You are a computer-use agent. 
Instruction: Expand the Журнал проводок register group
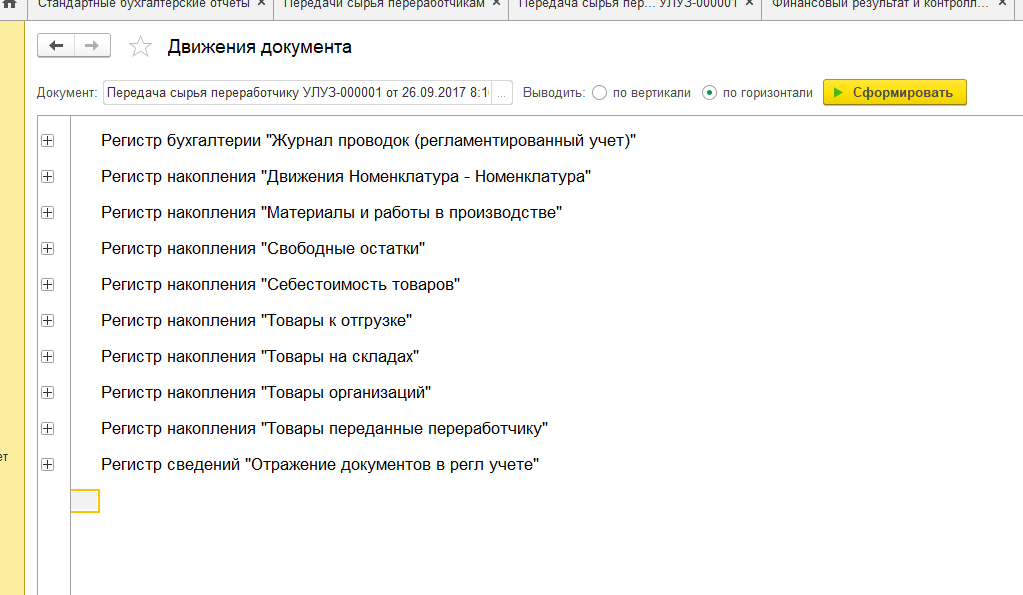coord(47,141)
